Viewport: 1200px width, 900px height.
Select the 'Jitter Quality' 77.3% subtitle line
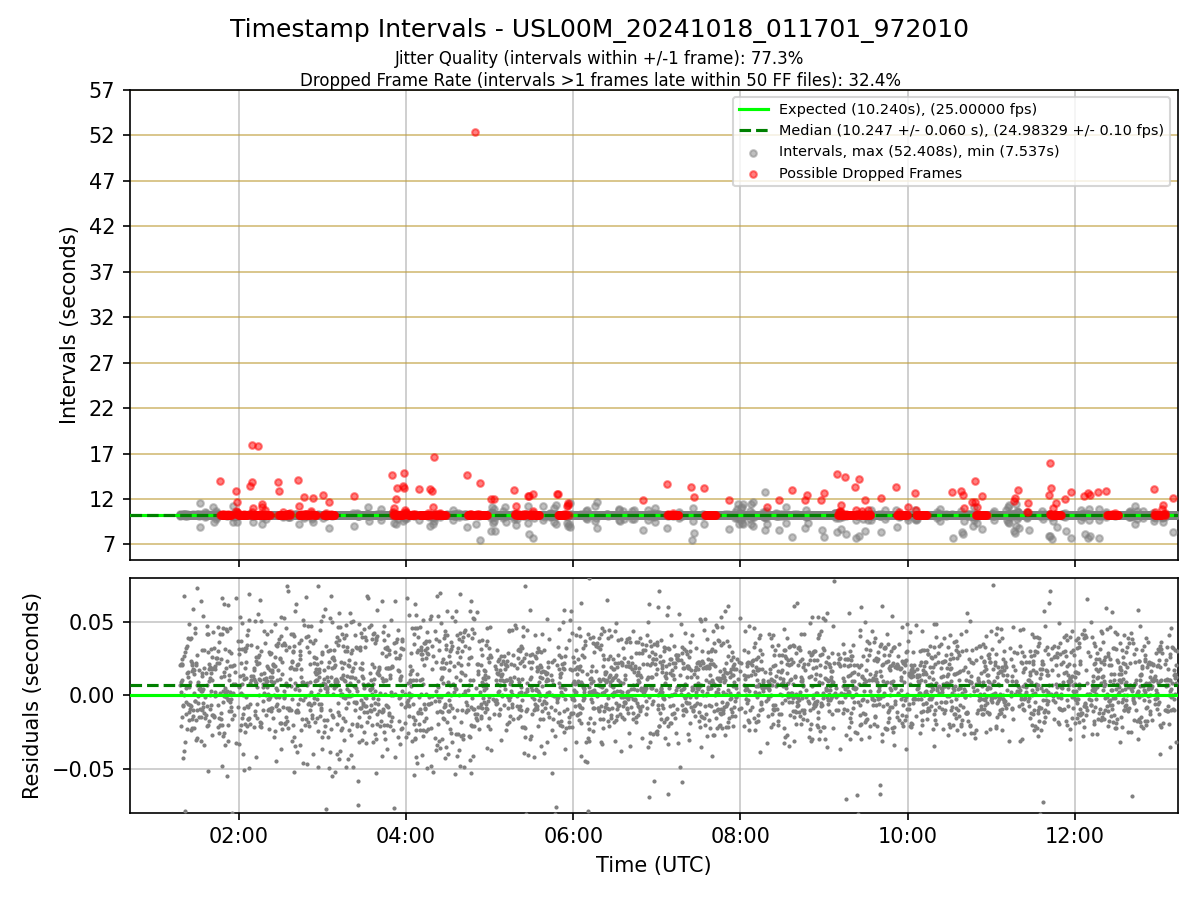point(599,58)
